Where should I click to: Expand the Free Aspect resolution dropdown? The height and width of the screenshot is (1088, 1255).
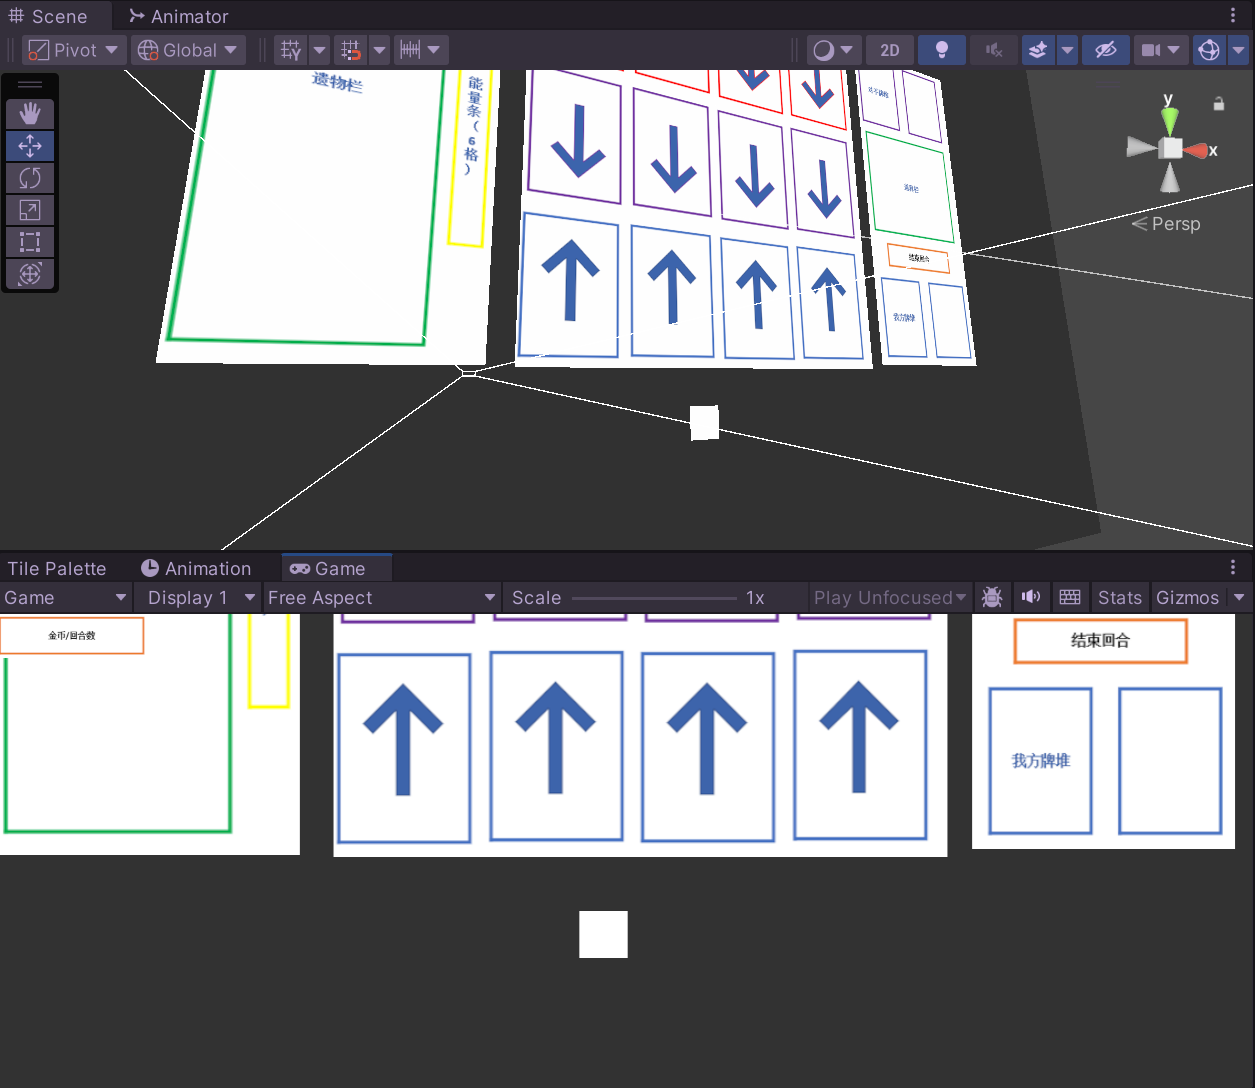coord(381,597)
